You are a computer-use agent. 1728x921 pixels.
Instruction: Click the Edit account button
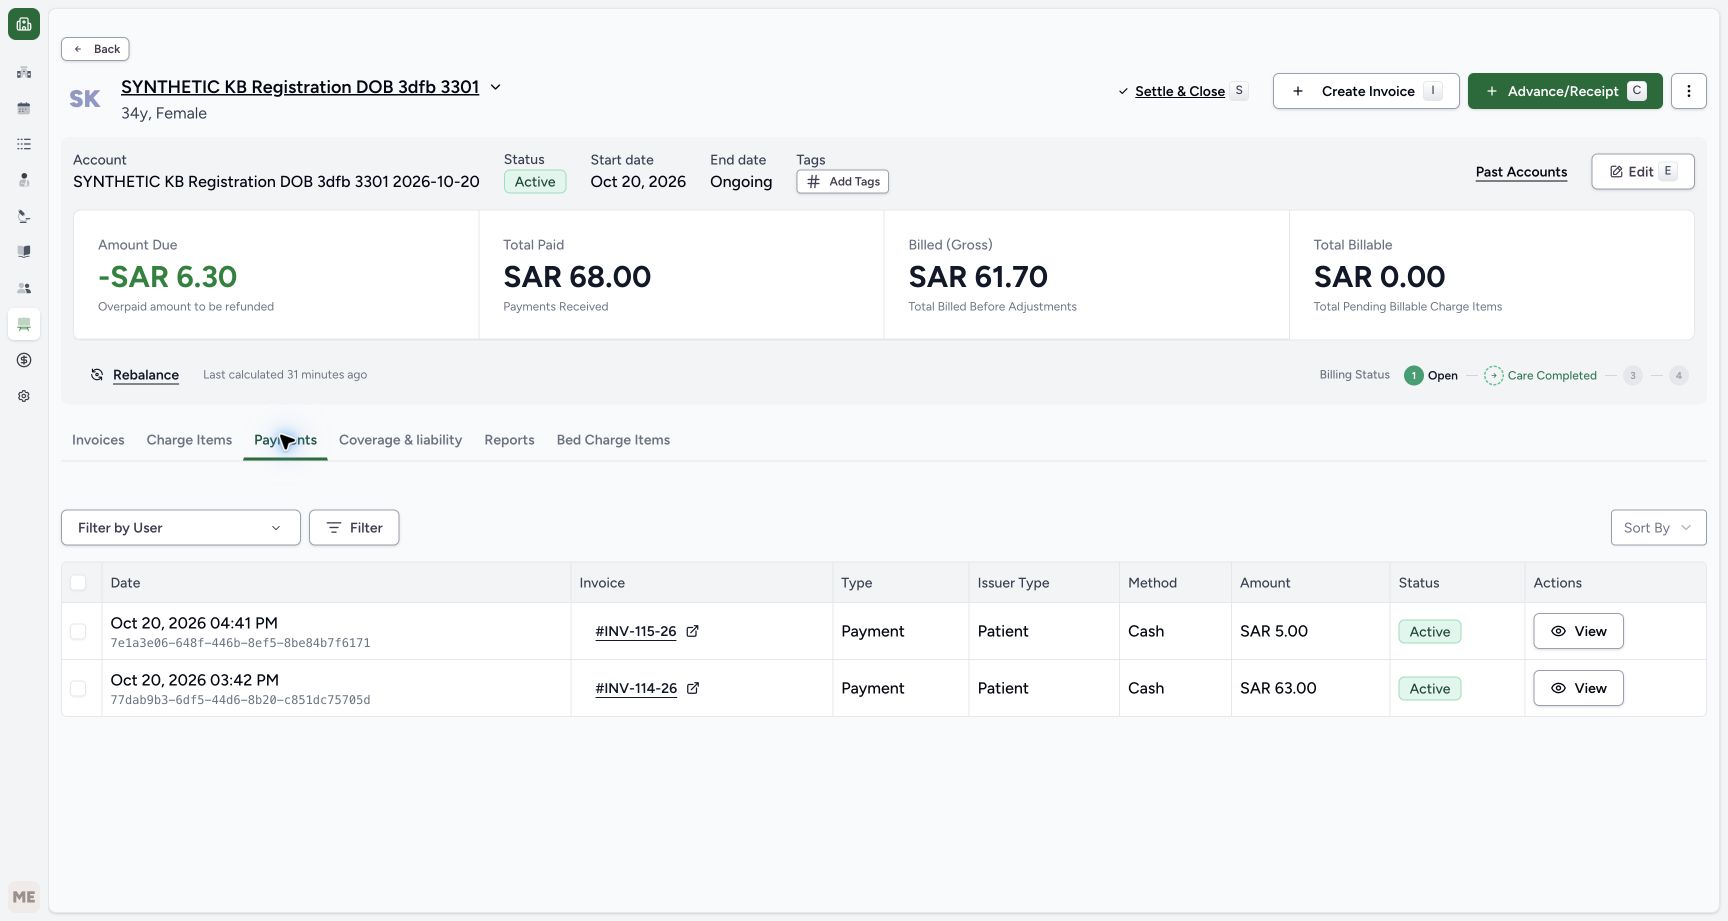[1642, 172]
